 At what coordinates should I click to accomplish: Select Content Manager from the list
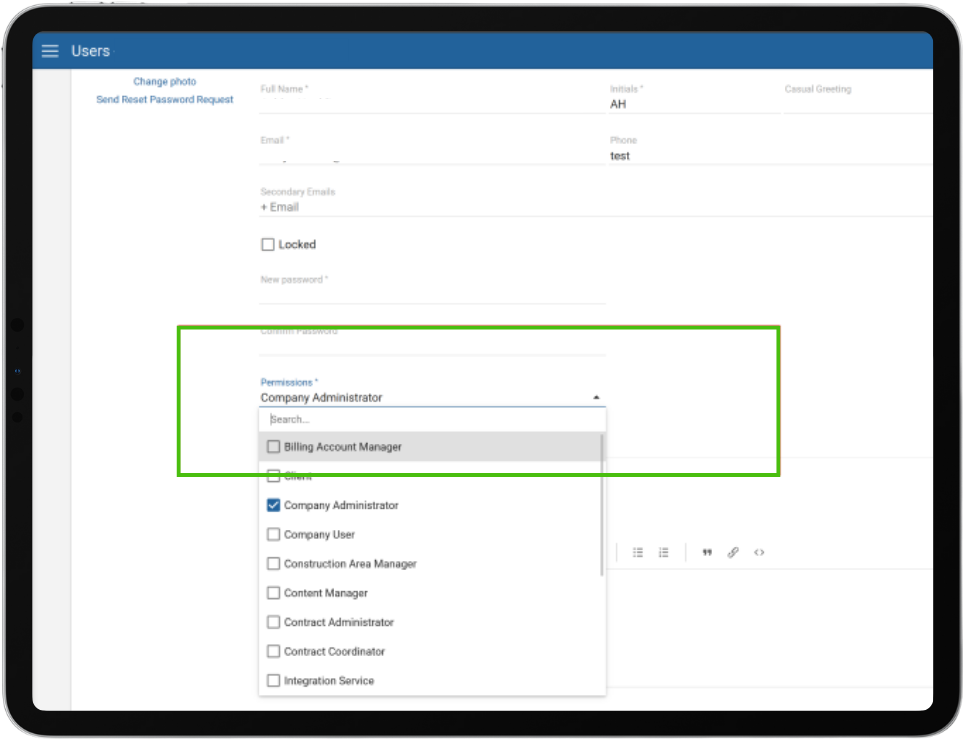274,593
